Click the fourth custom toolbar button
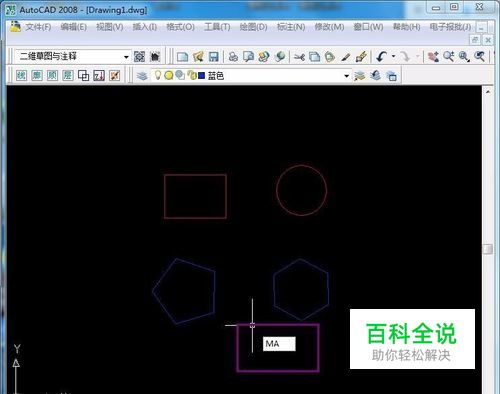The image size is (500, 394). pyautogui.click(x=68, y=76)
